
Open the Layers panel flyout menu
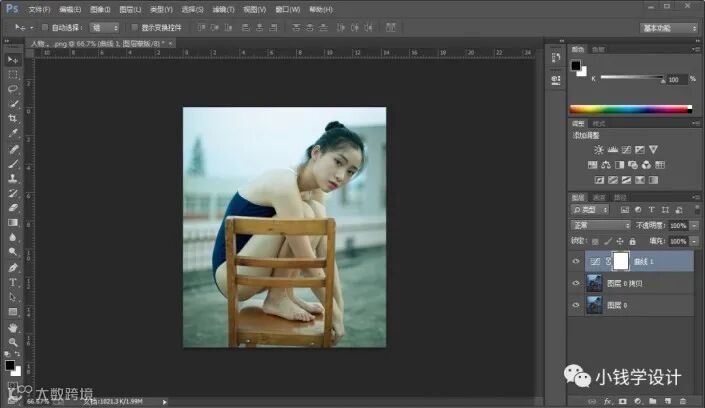tap(696, 197)
